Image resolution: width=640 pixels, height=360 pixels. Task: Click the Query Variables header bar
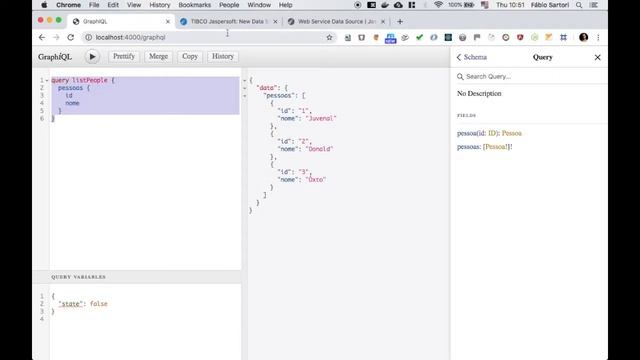point(137,277)
